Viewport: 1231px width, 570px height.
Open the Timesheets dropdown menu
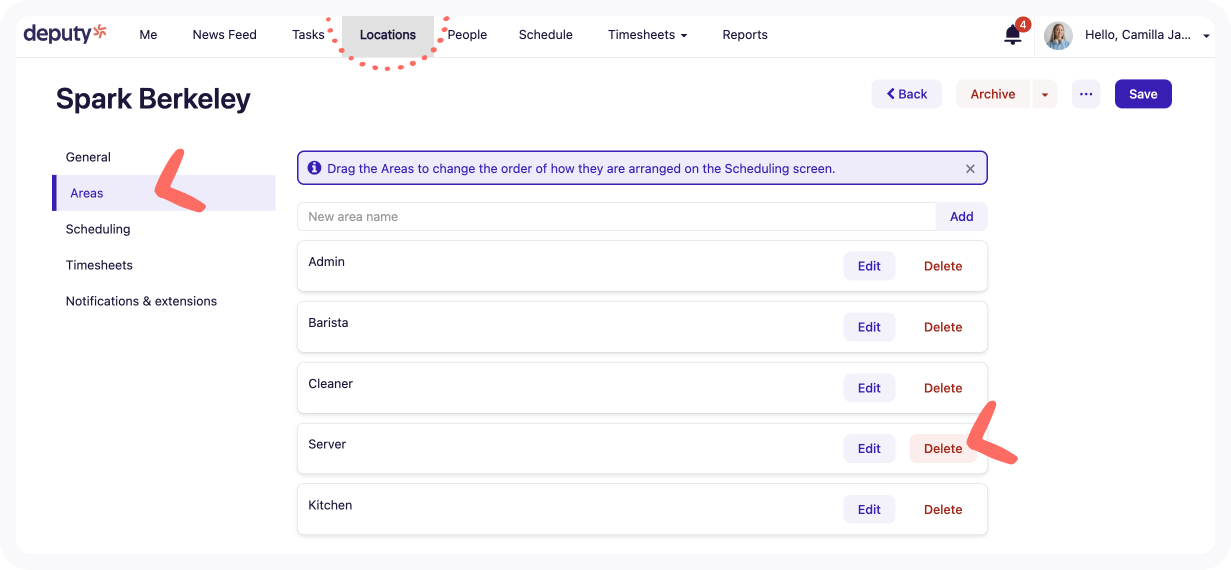pos(647,35)
